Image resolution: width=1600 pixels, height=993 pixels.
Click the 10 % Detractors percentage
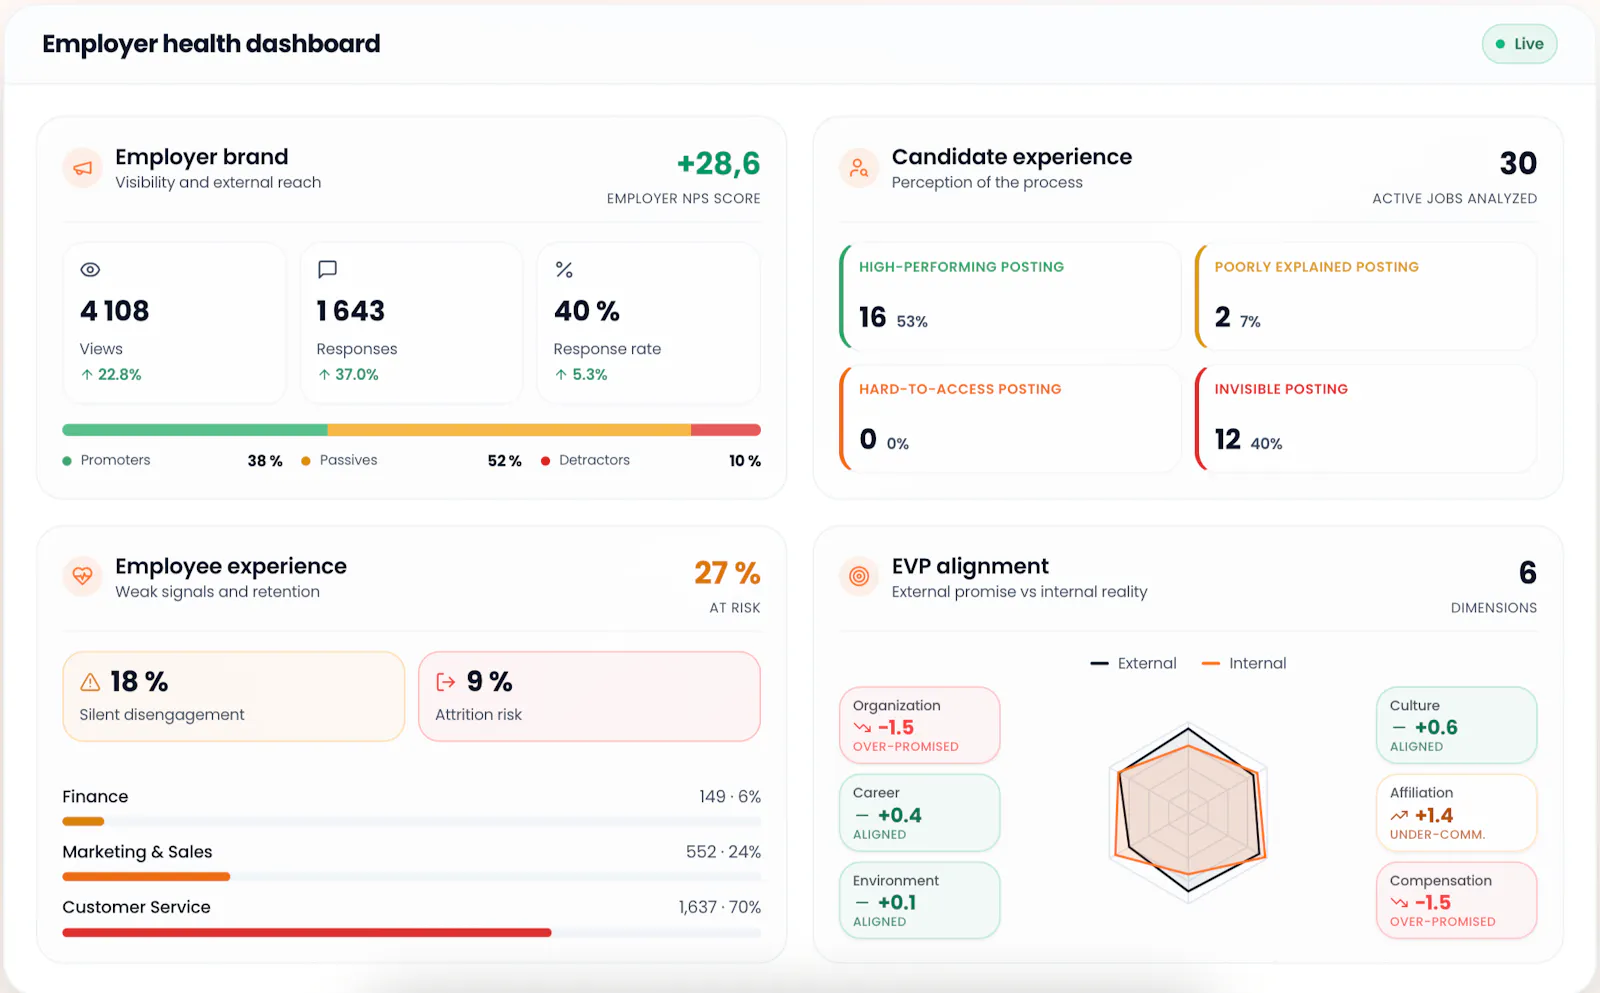click(x=745, y=461)
